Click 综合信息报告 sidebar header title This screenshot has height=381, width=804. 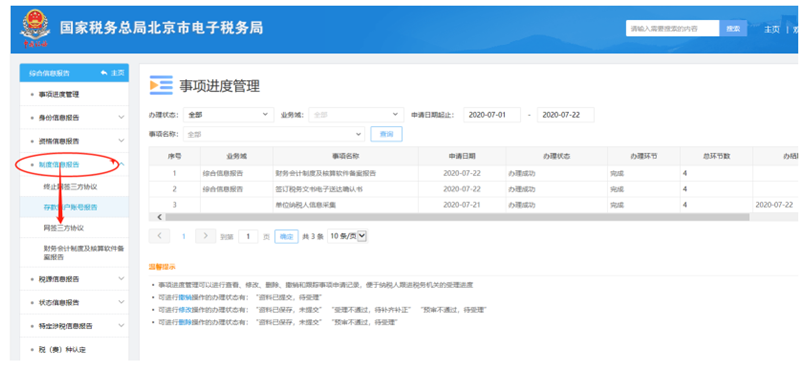(x=49, y=73)
